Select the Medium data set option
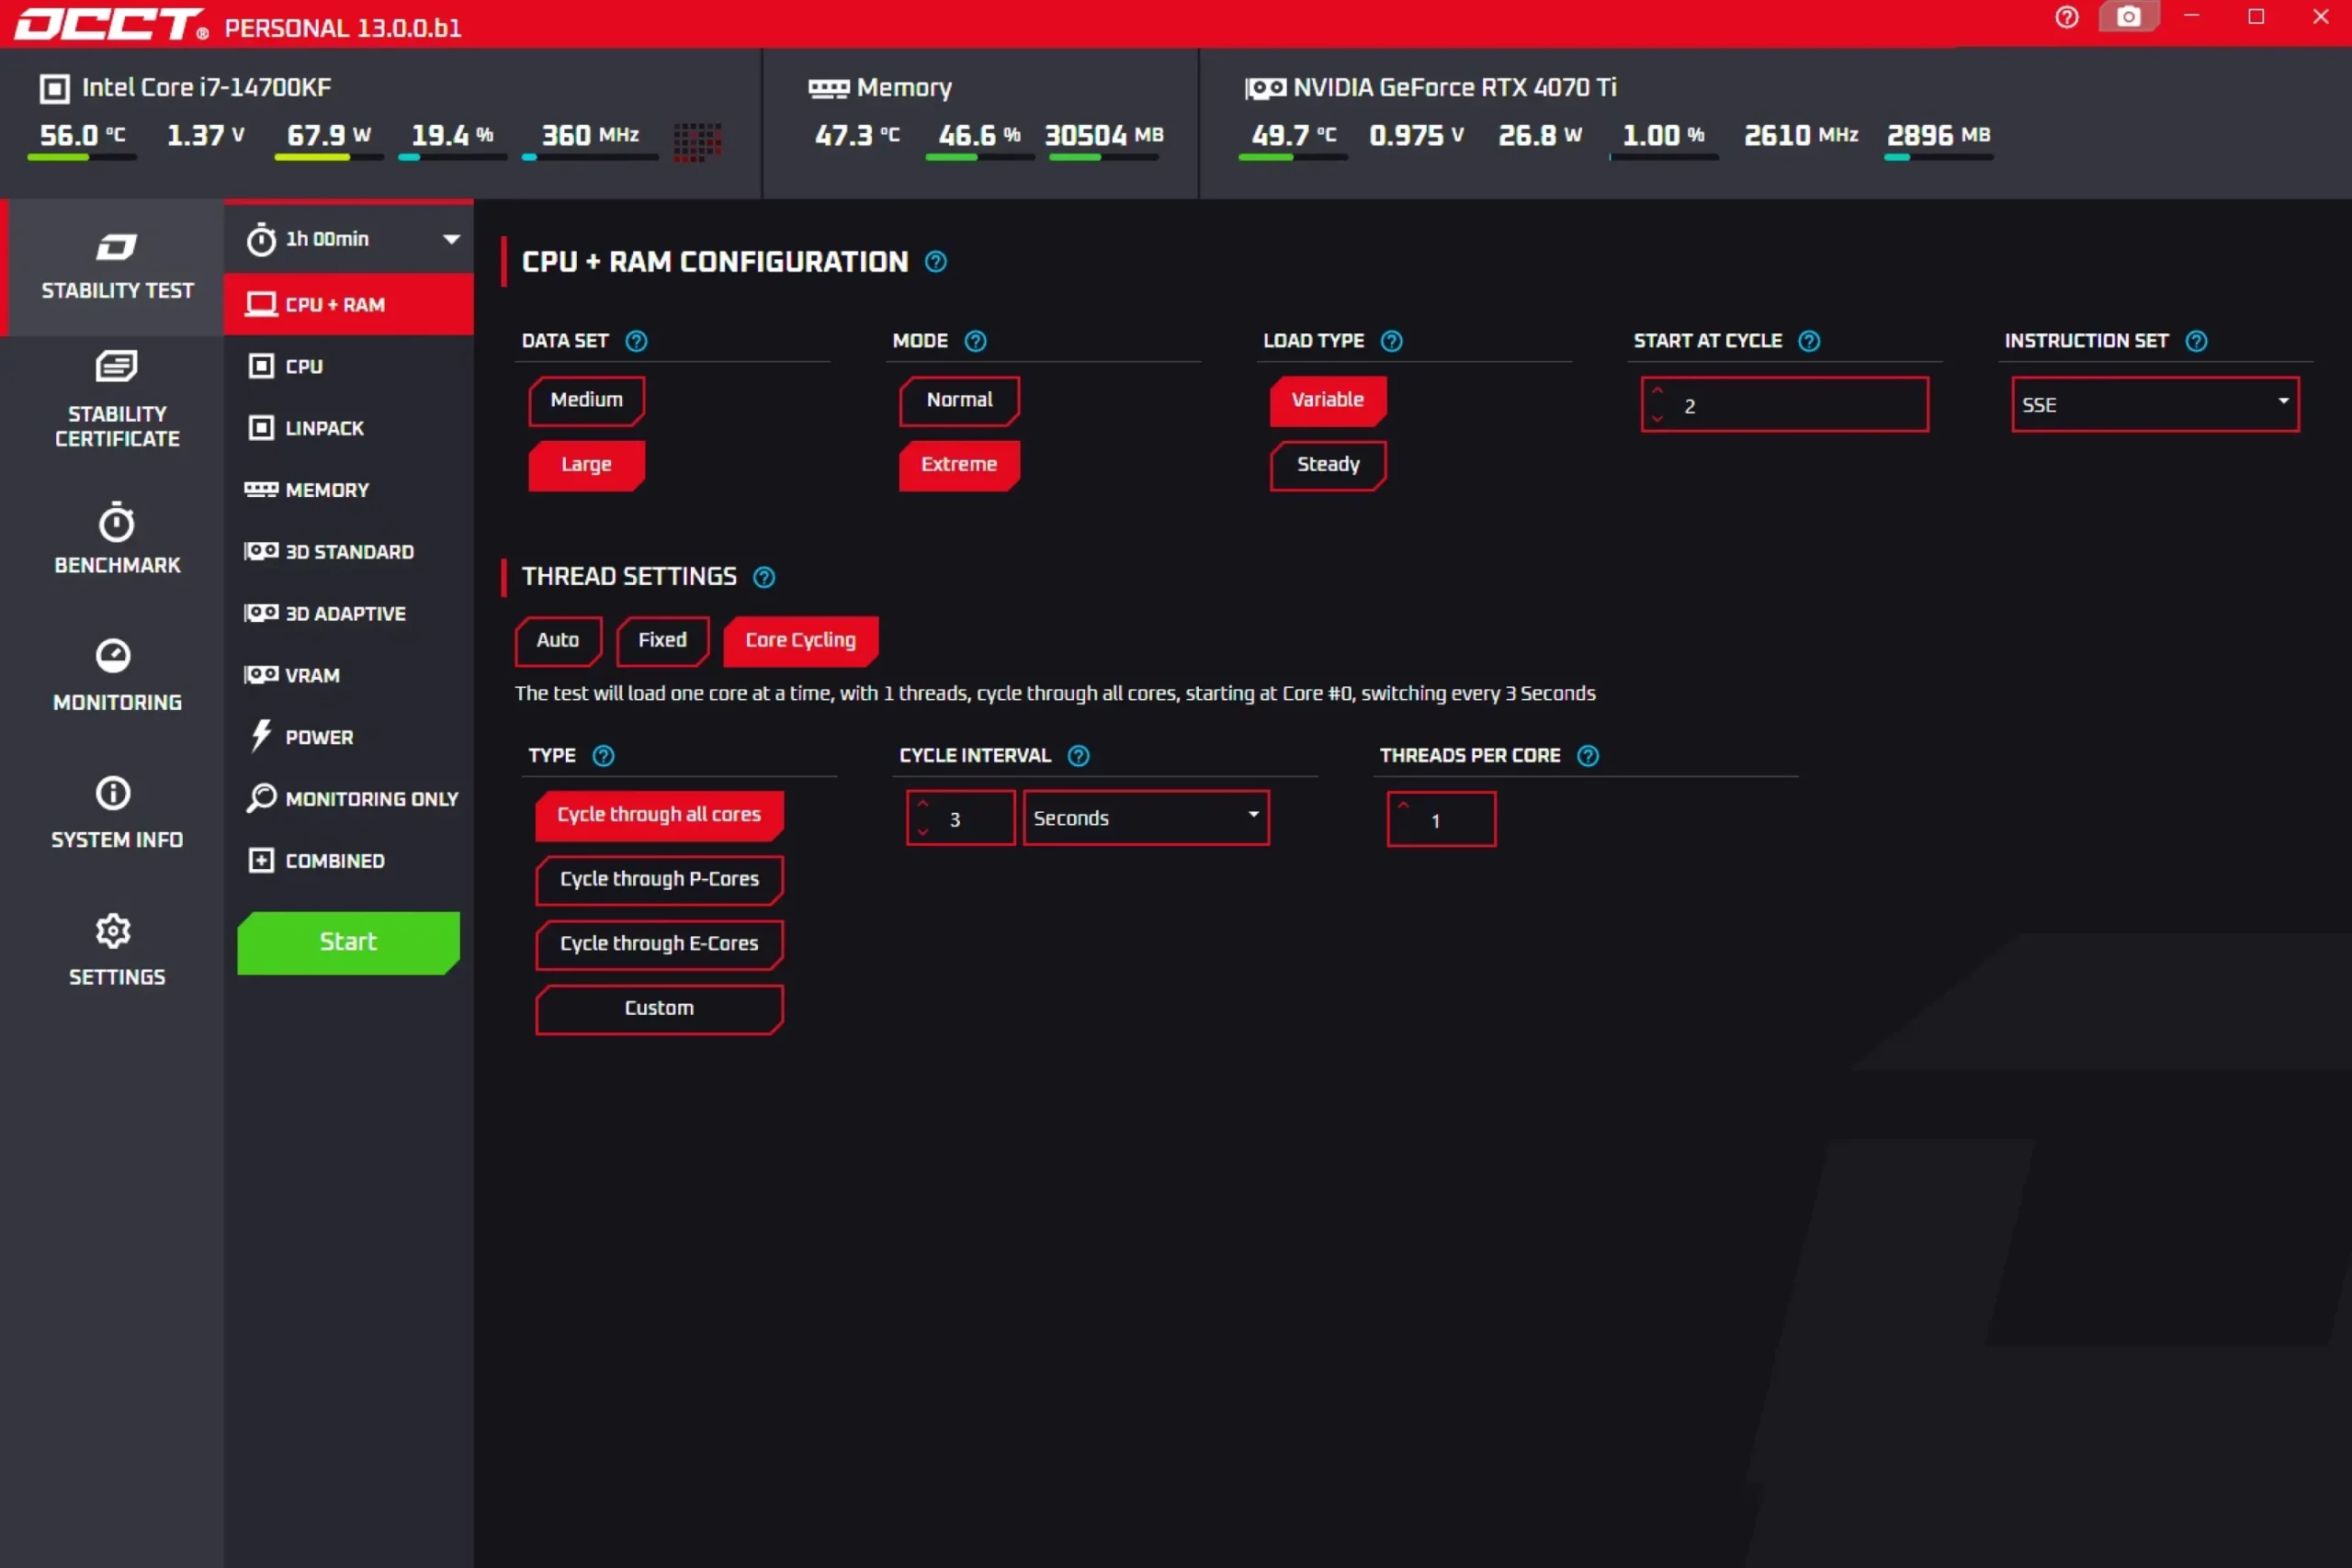2352x1568 pixels. (x=586, y=400)
